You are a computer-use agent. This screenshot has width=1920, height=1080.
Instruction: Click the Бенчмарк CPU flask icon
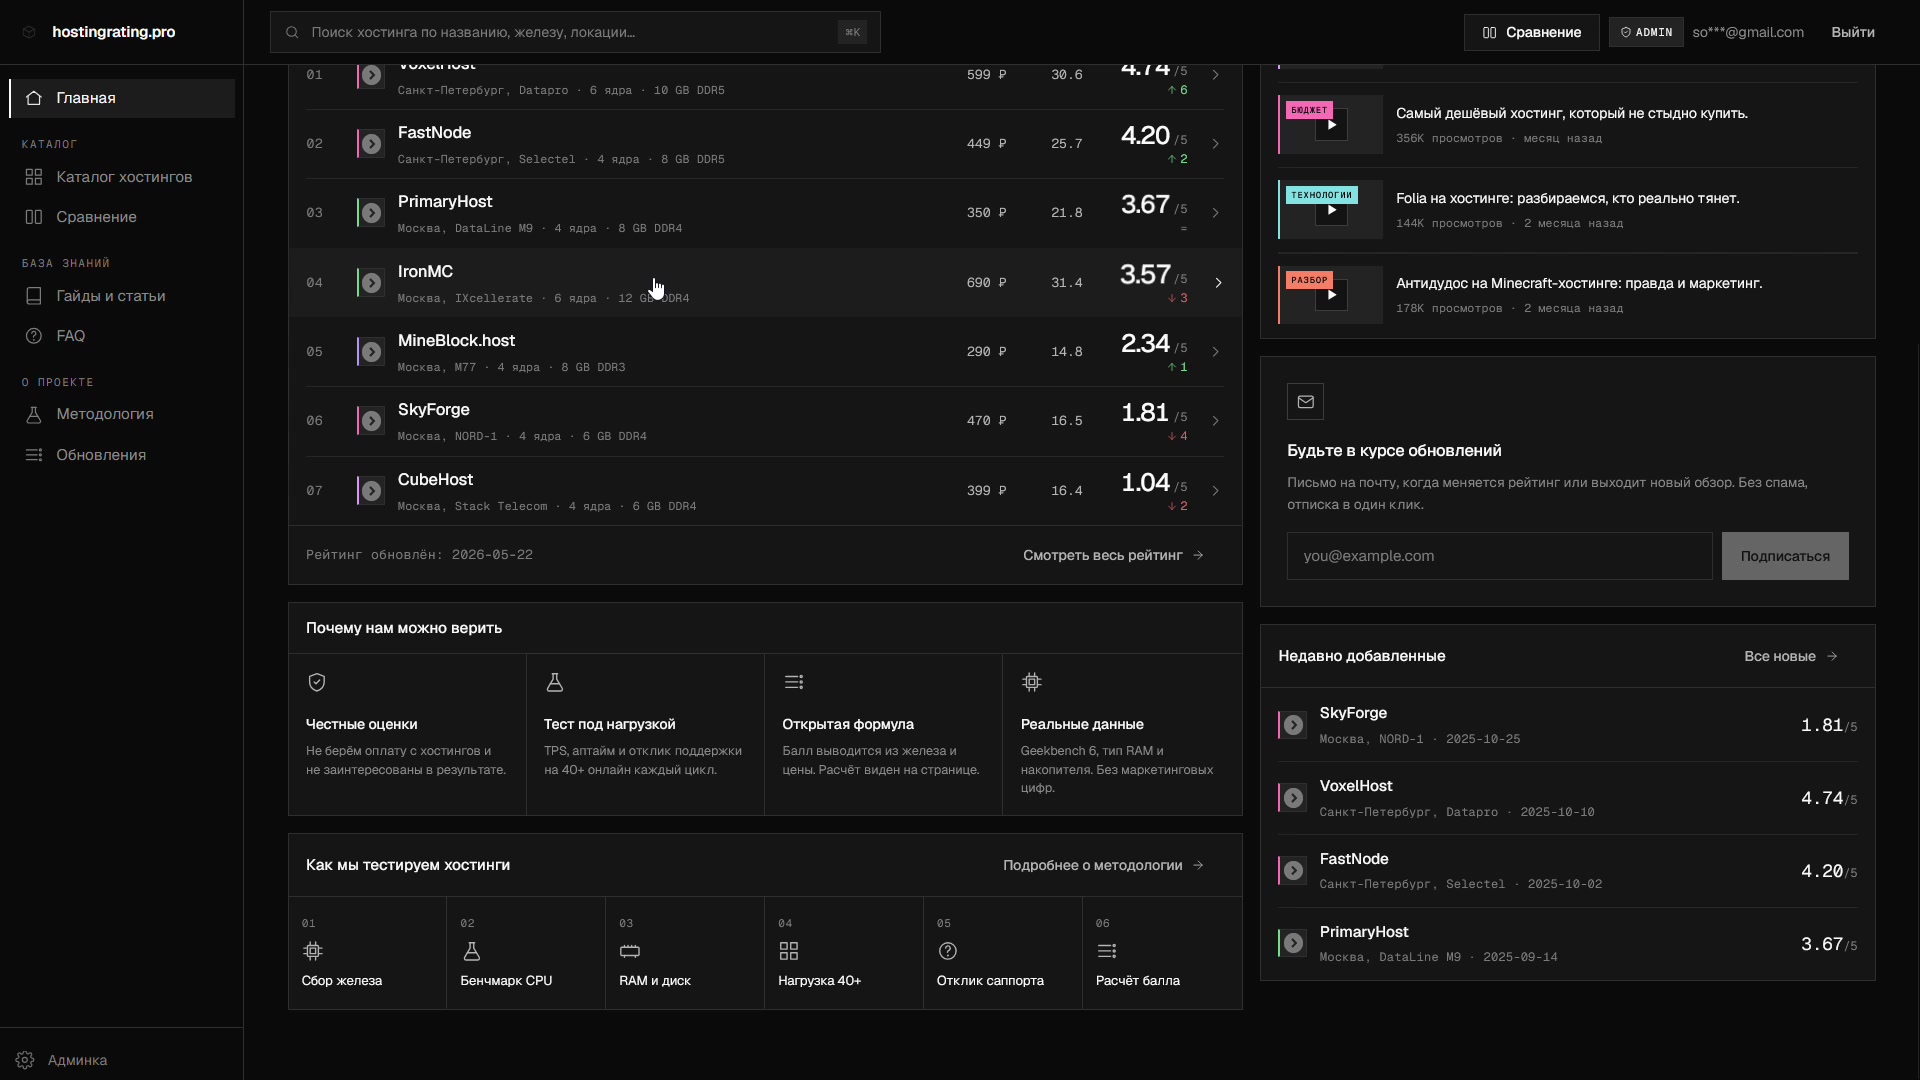[472, 951]
